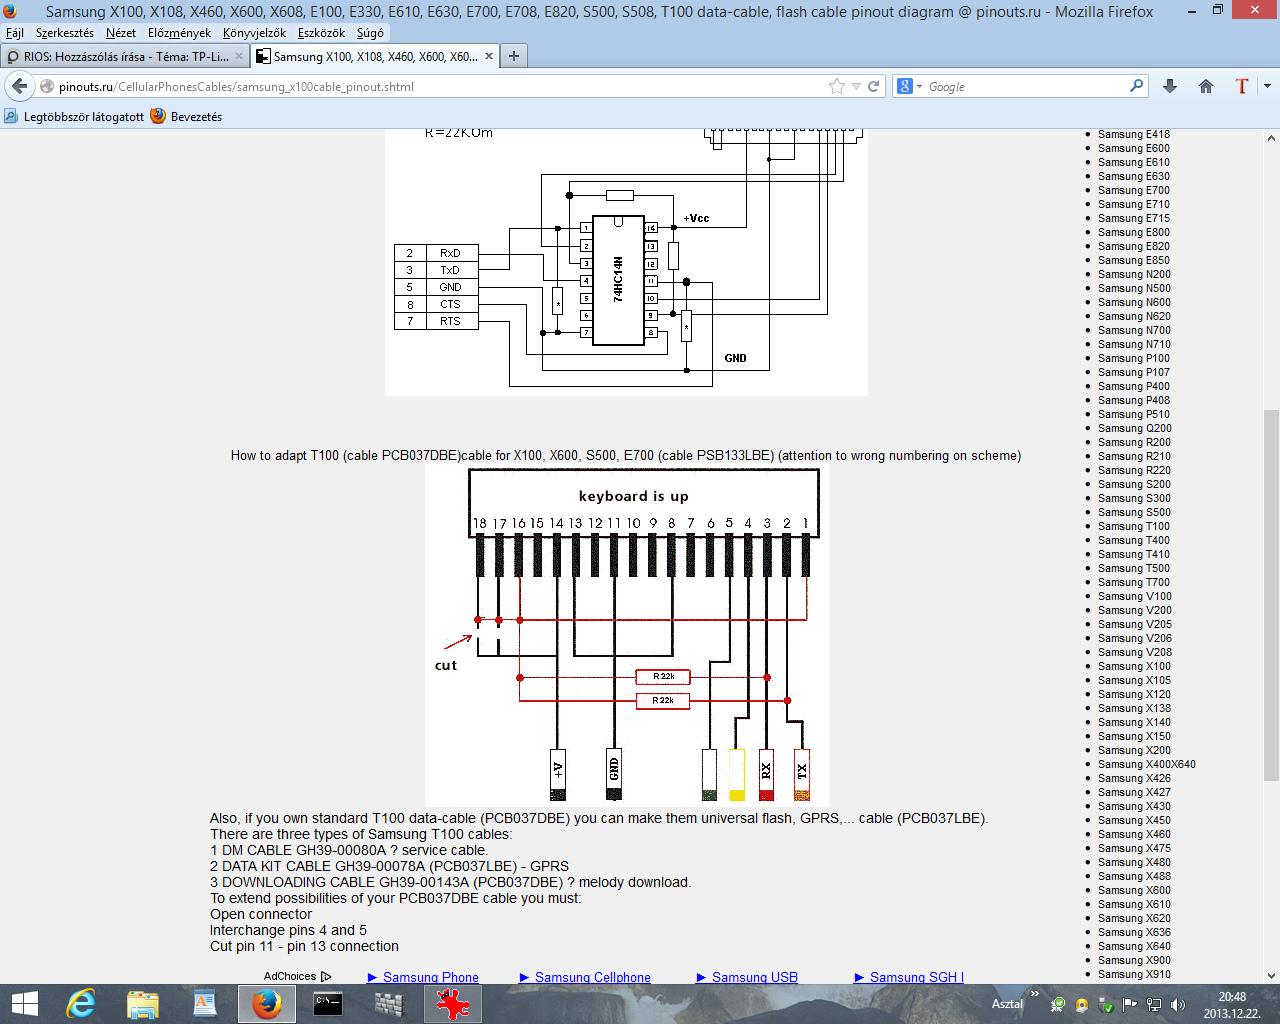Screen dimensions: 1280x1024
Task: Open Samsung V200 pinout link
Action: click(x=1134, y=610)
